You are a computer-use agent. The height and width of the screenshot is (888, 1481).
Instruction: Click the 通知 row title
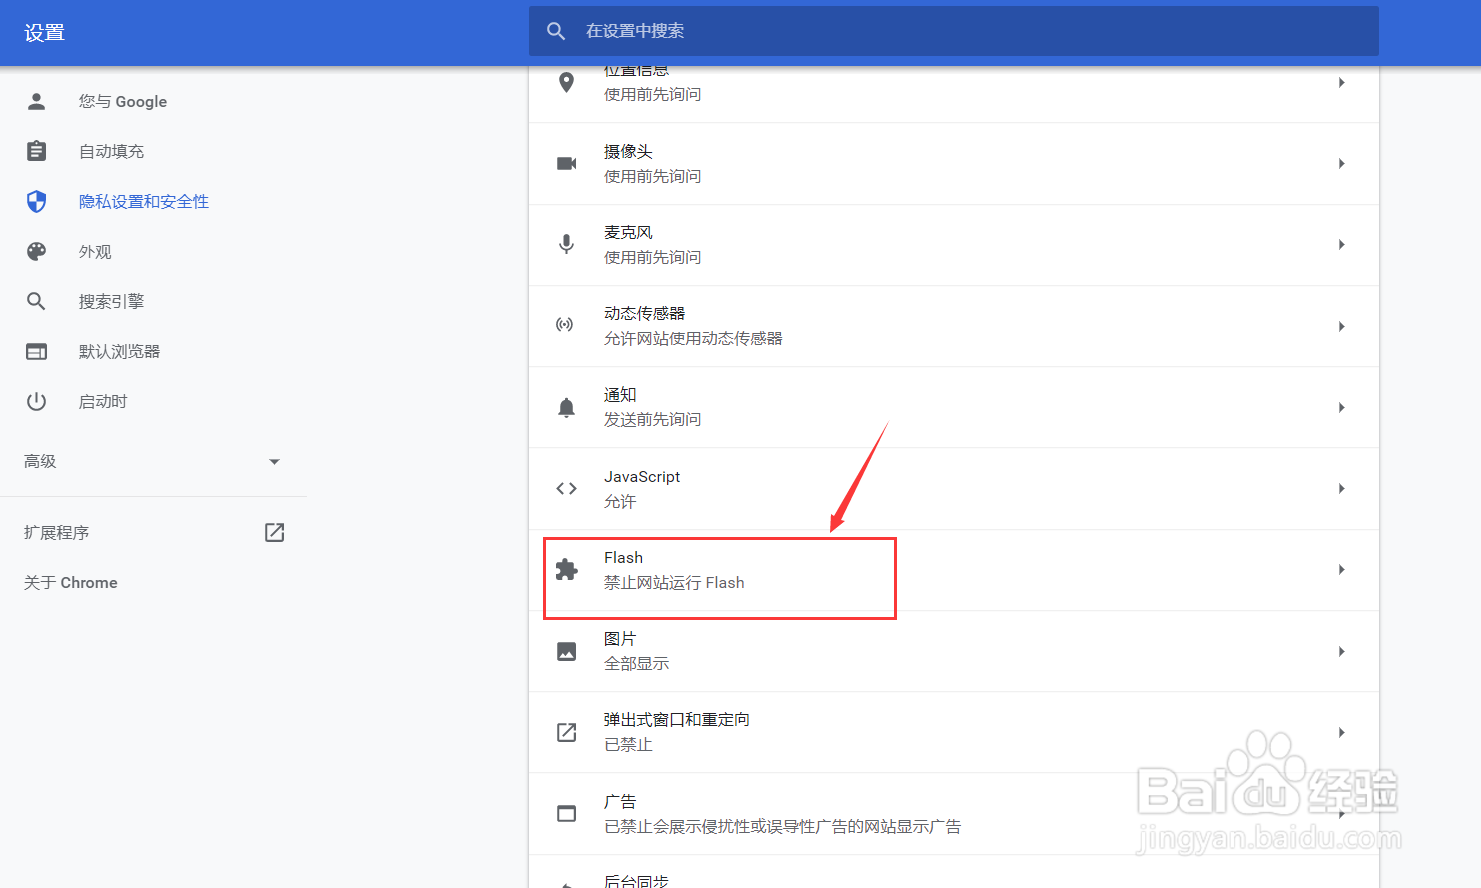pos(620,394)
